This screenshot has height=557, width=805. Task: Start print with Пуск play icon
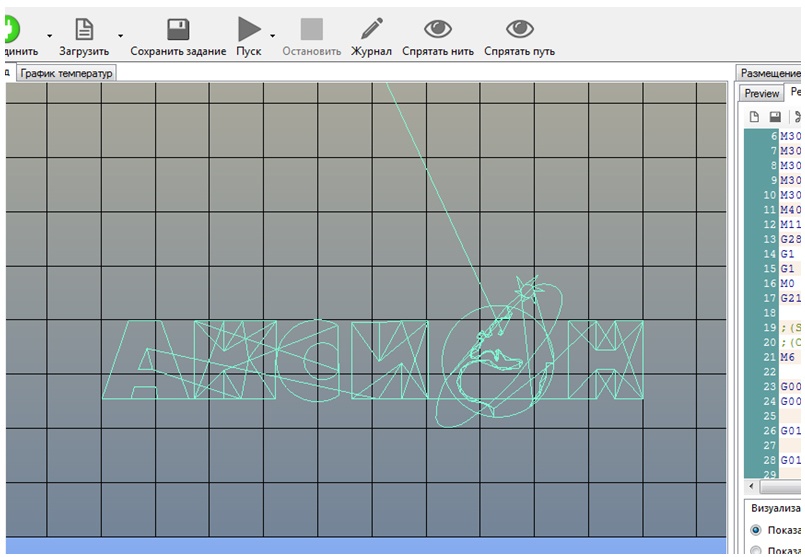pos(249,29)
